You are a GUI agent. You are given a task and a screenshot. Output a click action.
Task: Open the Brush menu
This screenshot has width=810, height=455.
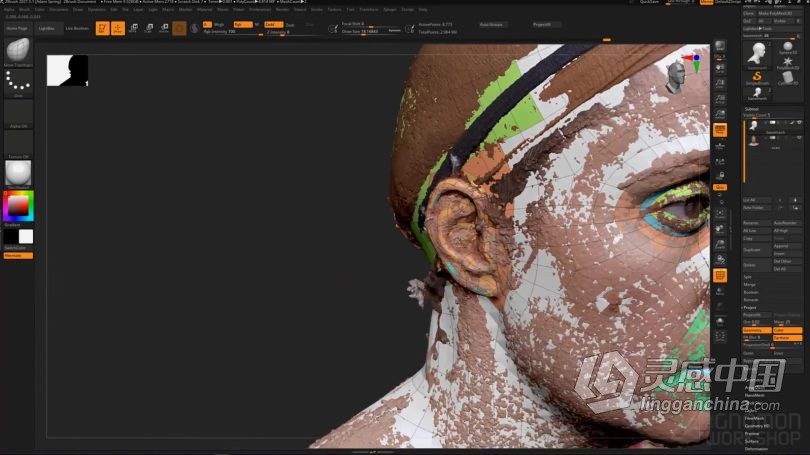point(24,9)
